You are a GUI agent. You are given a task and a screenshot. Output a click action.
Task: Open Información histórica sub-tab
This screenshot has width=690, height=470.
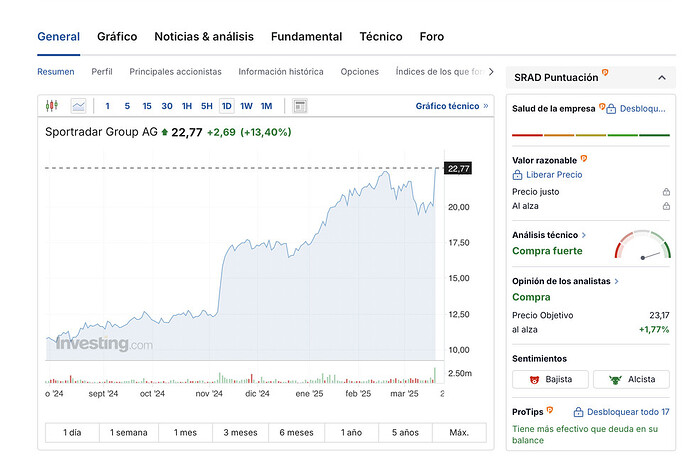[281, 72]
